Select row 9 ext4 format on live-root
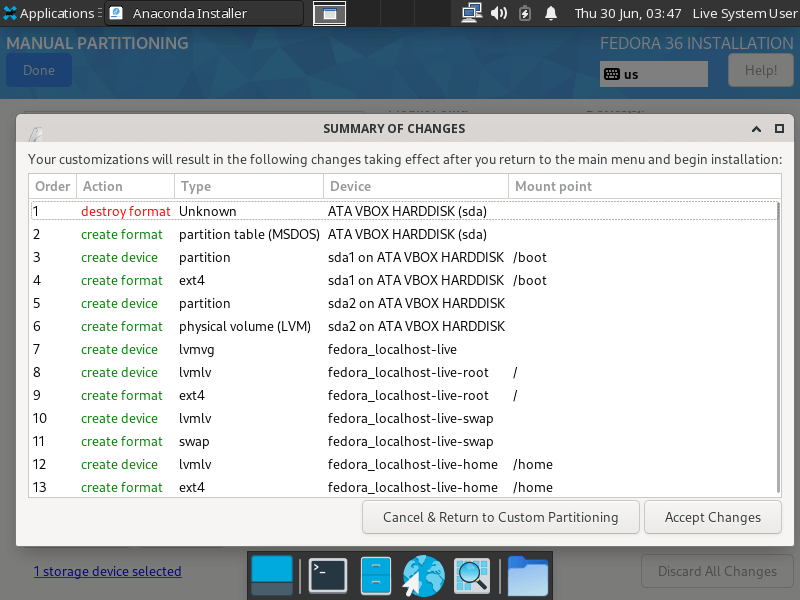Viewport: 800px width, 600px height. point(404,395)
